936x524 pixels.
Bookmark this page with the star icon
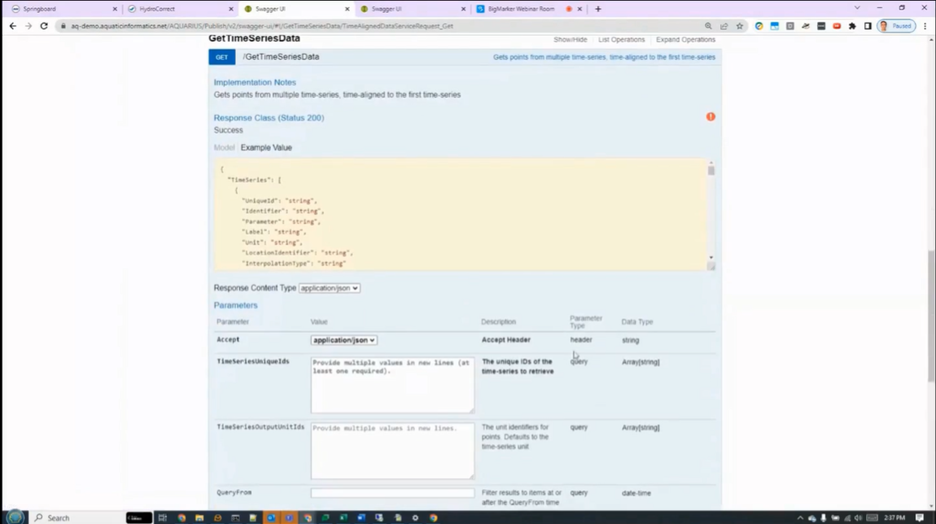tap(740, 26)
